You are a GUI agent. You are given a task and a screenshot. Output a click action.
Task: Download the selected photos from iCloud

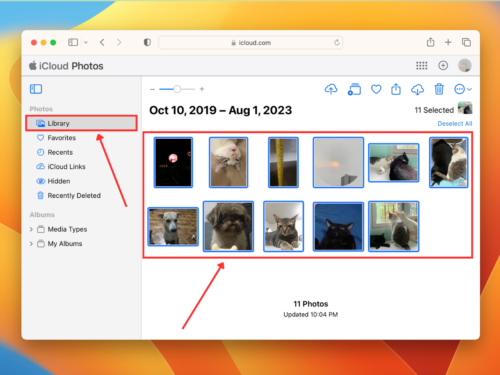[x=417, y=89]
